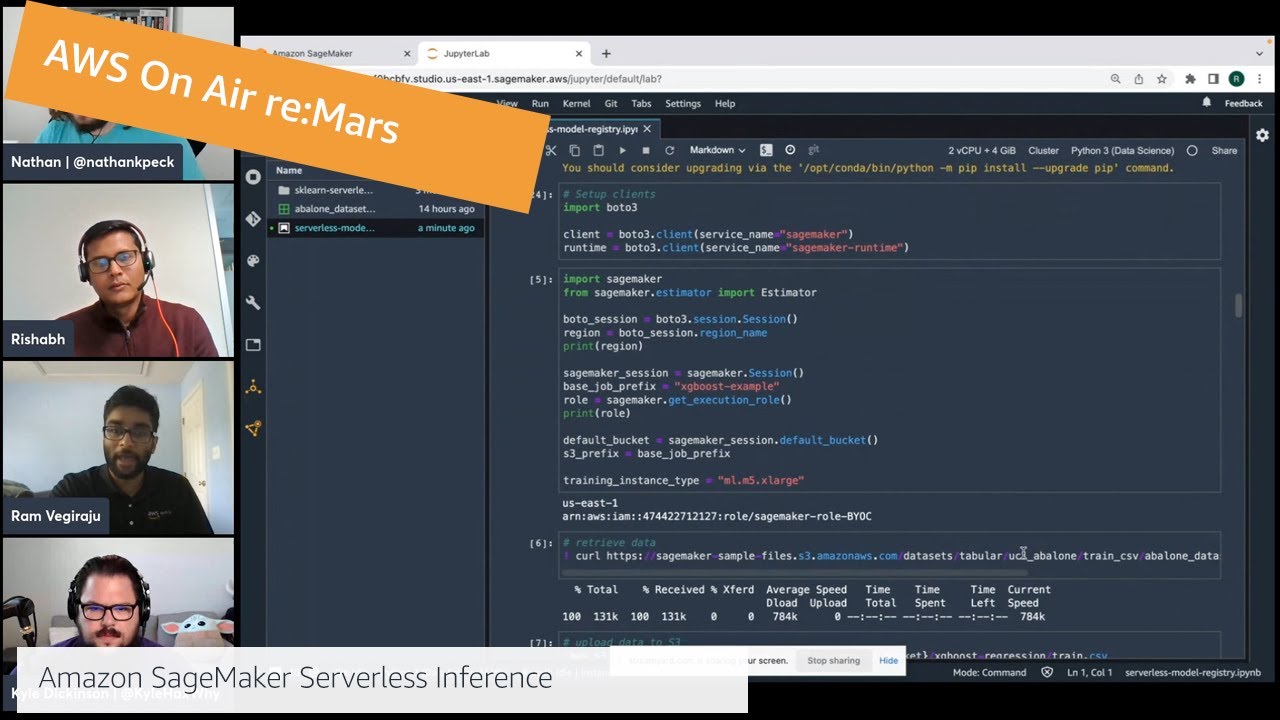Interrupt the kernel with the stop button
This screenshot has height=720, width=1280.
pyautogui.click(x=646, y=150)
